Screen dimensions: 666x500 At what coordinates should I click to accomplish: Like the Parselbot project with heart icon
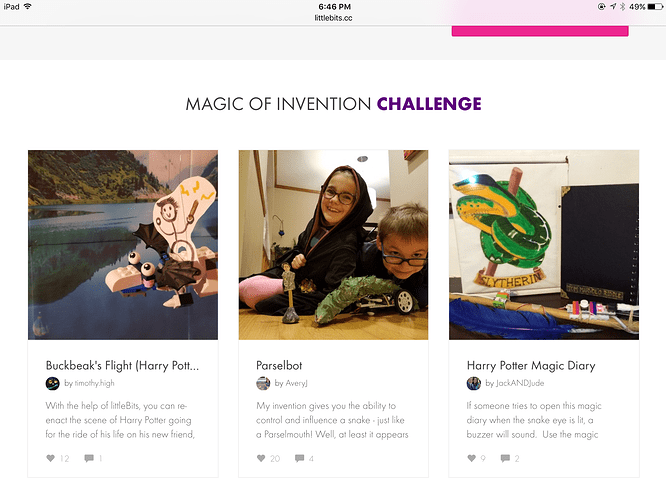tap(262, 458)
